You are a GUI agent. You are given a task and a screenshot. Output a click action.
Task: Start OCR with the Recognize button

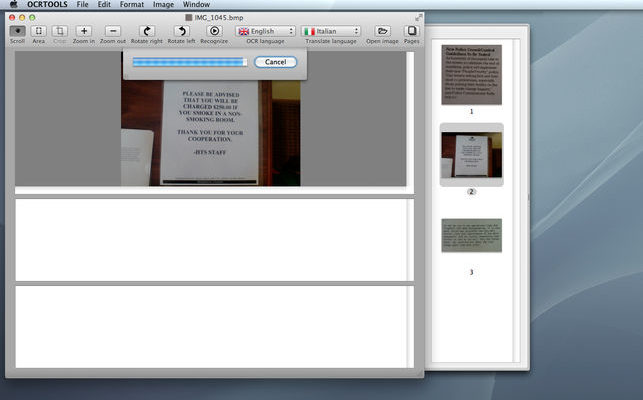point(214,32)
